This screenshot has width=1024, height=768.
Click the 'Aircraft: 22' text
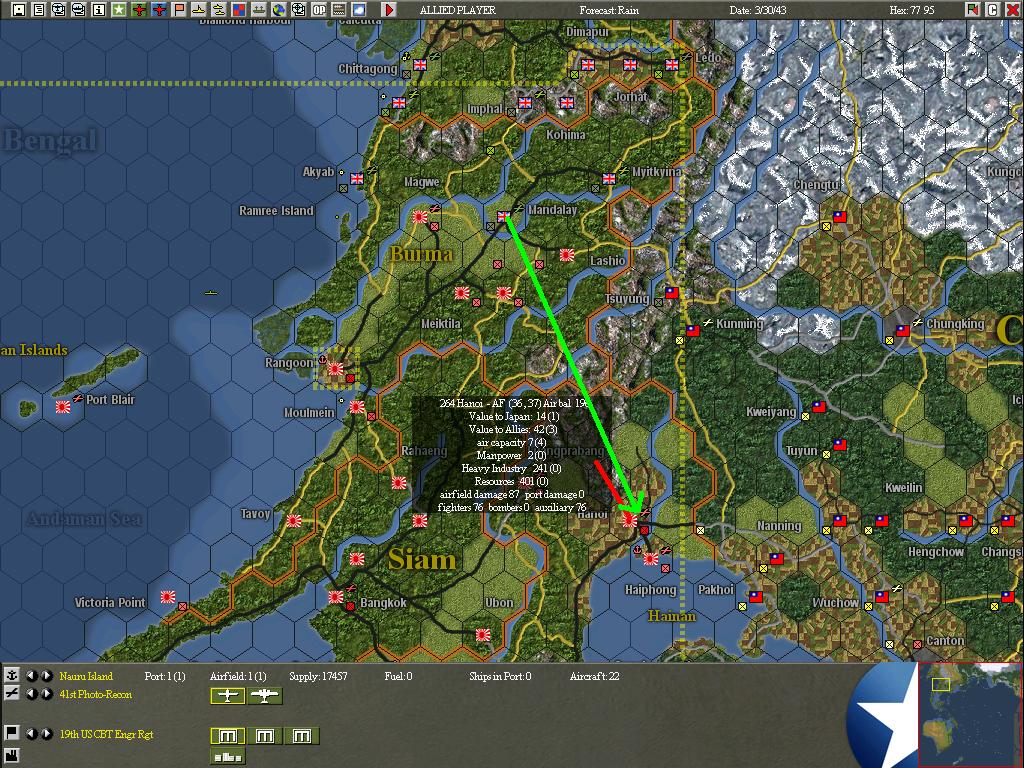point(595,676)
